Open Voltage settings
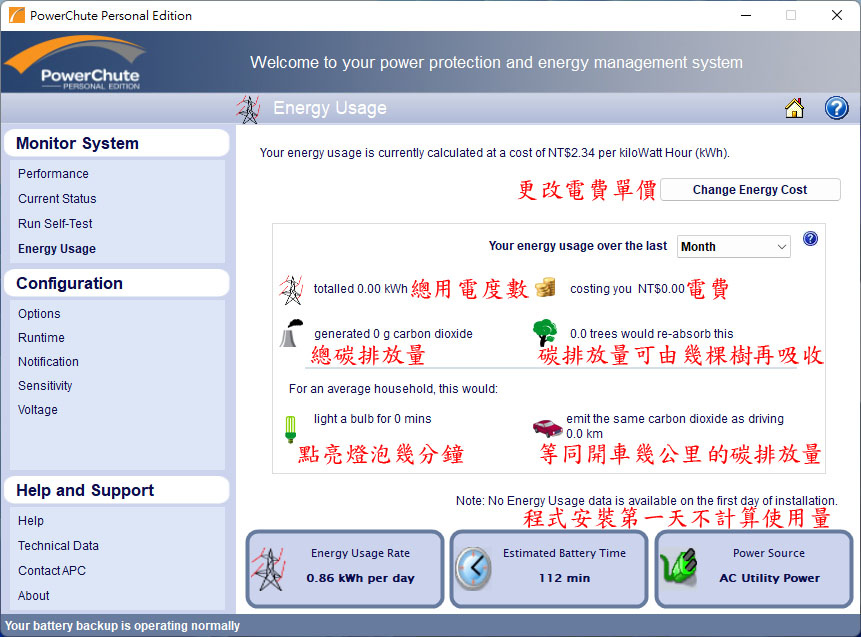 pos(37,410)
